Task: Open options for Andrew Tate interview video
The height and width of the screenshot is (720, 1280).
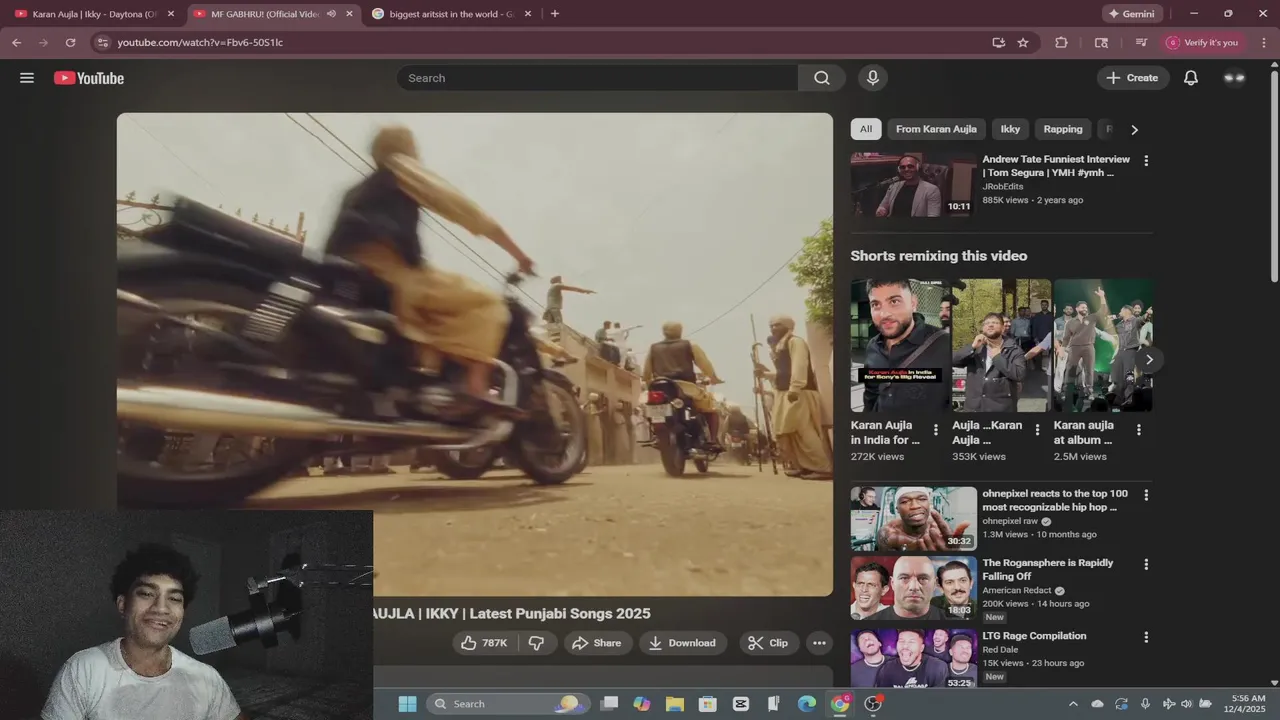Action: point(1146,161)
